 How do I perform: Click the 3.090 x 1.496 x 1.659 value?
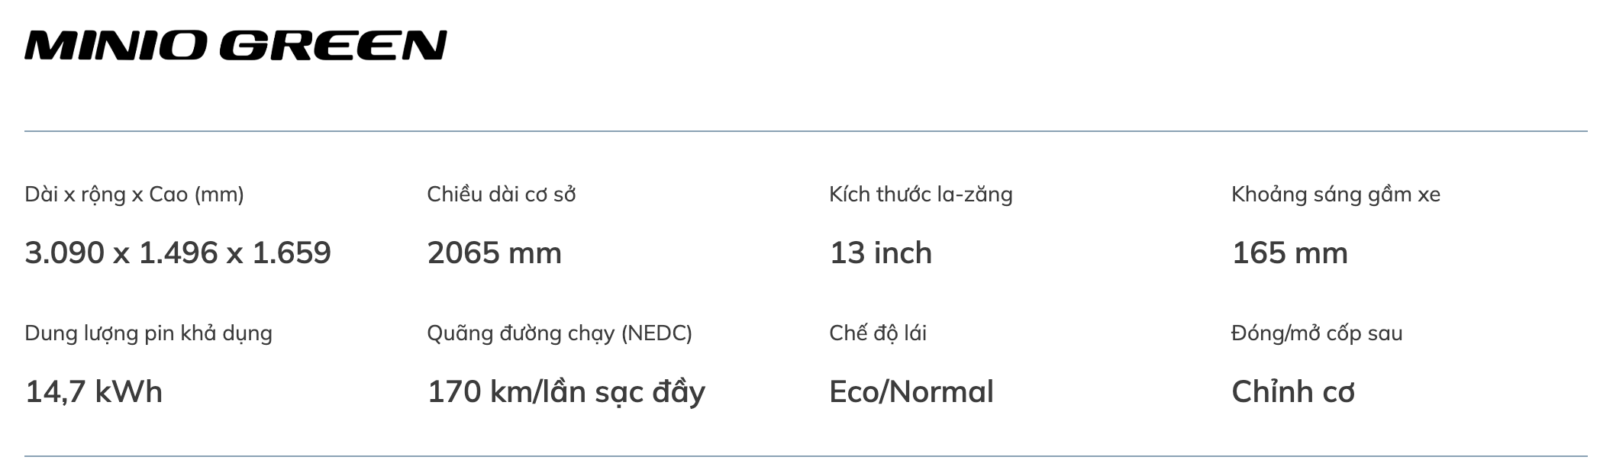[178, 253]
